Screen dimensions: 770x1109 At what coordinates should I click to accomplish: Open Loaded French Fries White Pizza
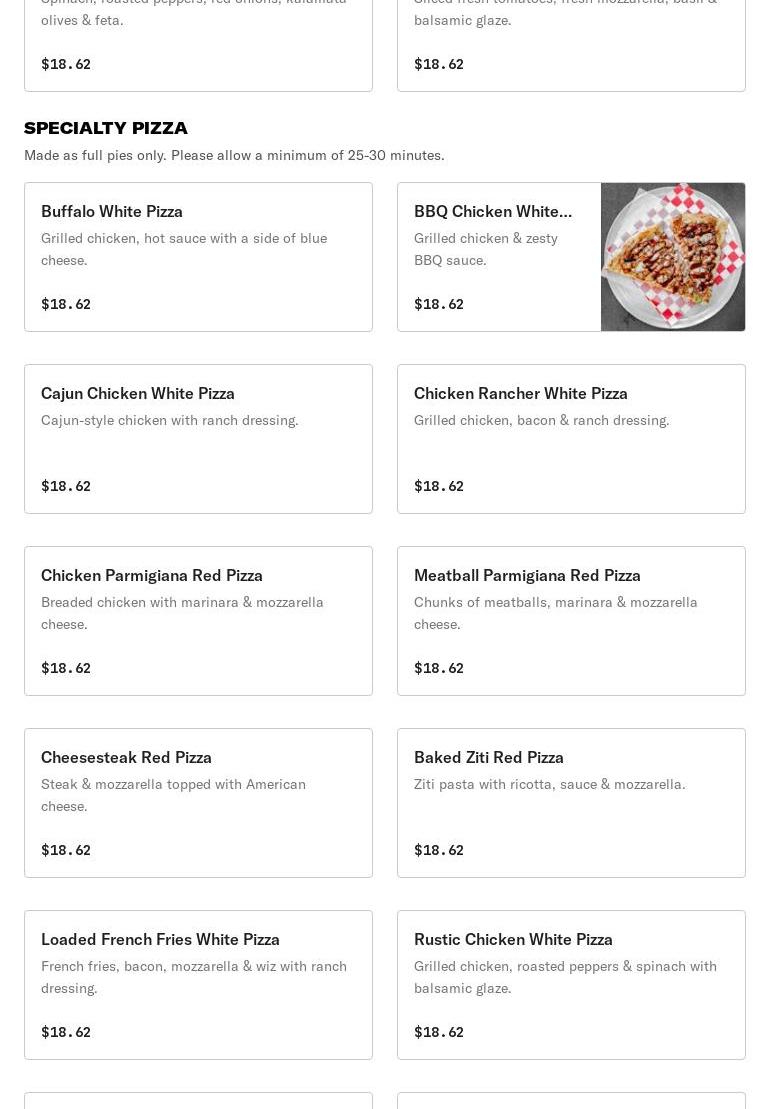coord(198,985)
